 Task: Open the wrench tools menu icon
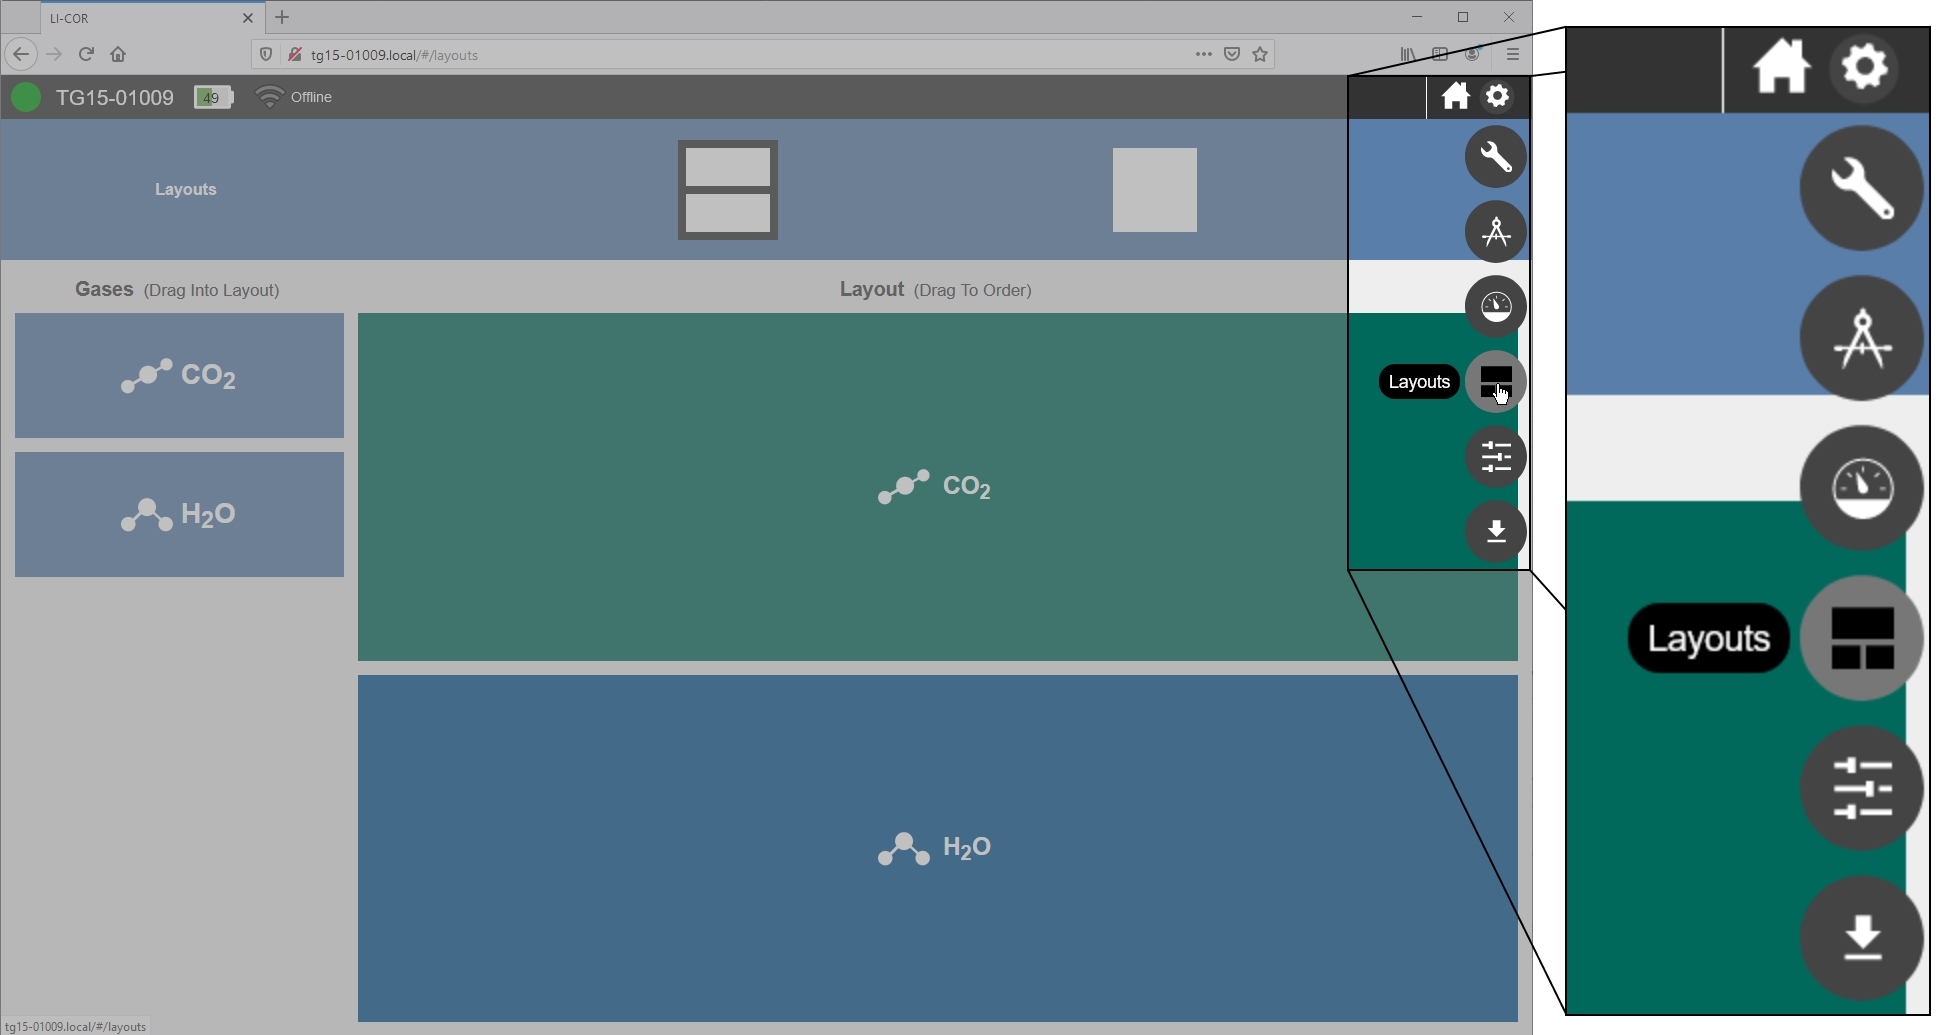(x=1495, y=157)
